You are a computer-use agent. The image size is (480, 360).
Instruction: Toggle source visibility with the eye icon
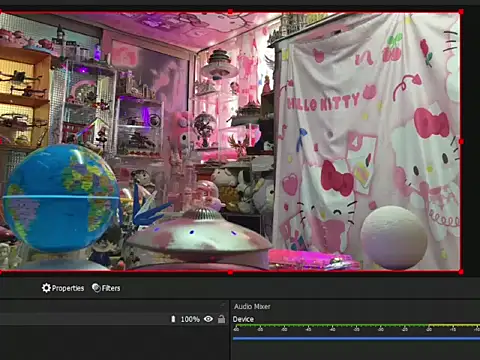(x=208, y=319)
